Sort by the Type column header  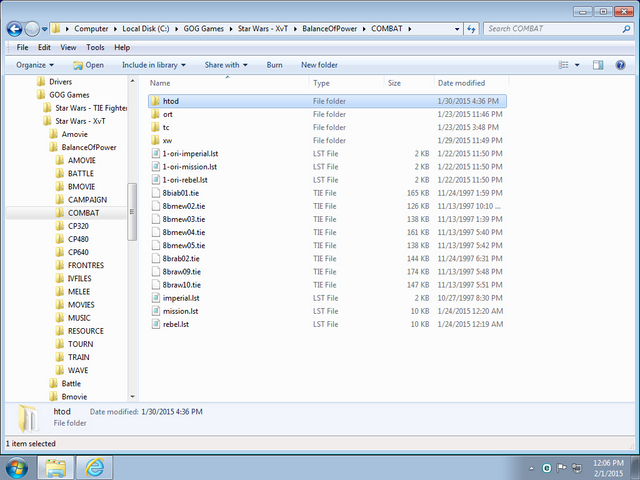(x=321, y=83)
